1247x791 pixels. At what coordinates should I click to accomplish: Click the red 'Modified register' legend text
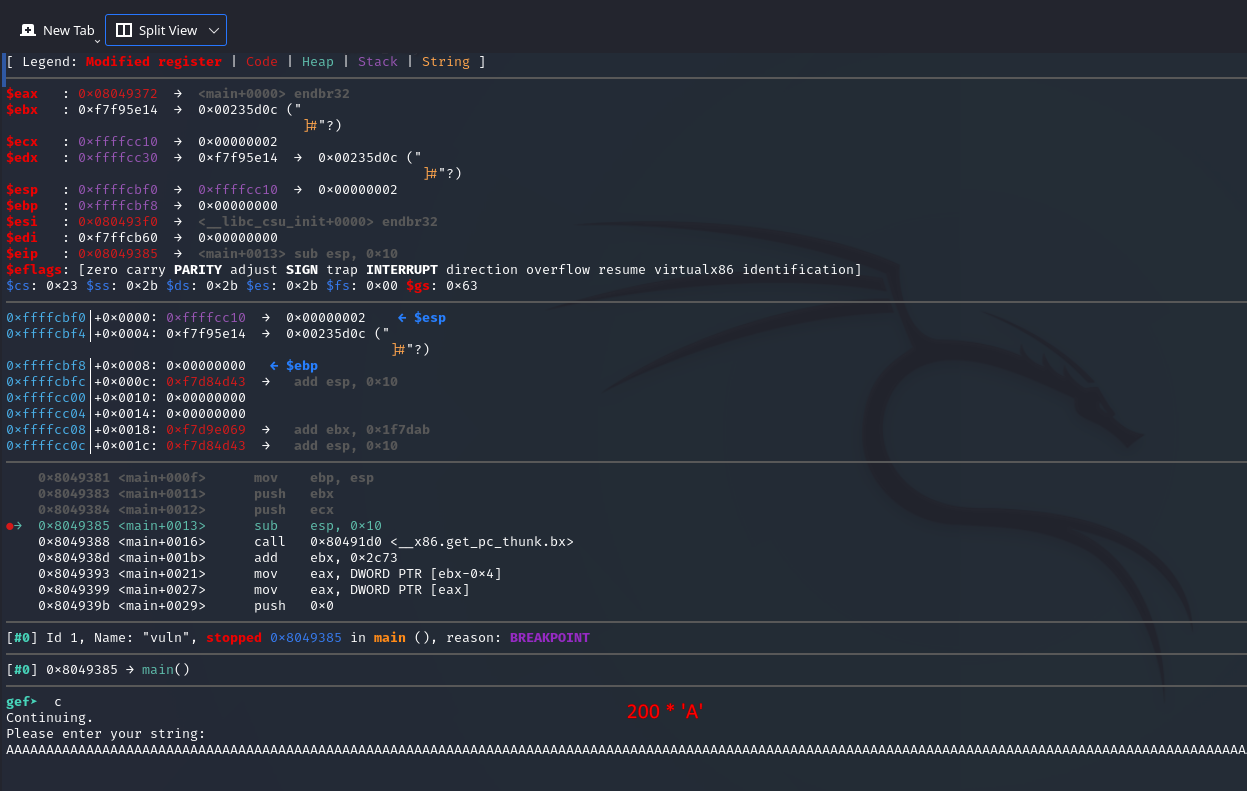coord(153,62)
